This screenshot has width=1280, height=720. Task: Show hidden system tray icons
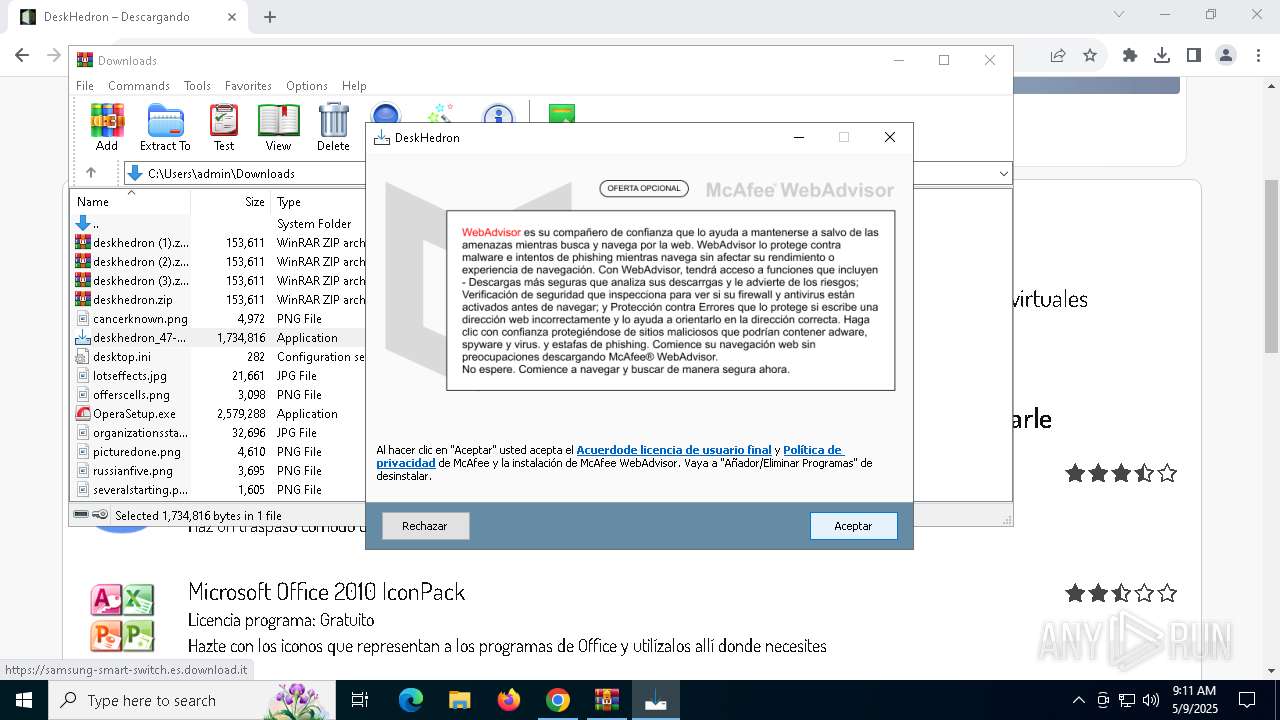(1078, 700)
